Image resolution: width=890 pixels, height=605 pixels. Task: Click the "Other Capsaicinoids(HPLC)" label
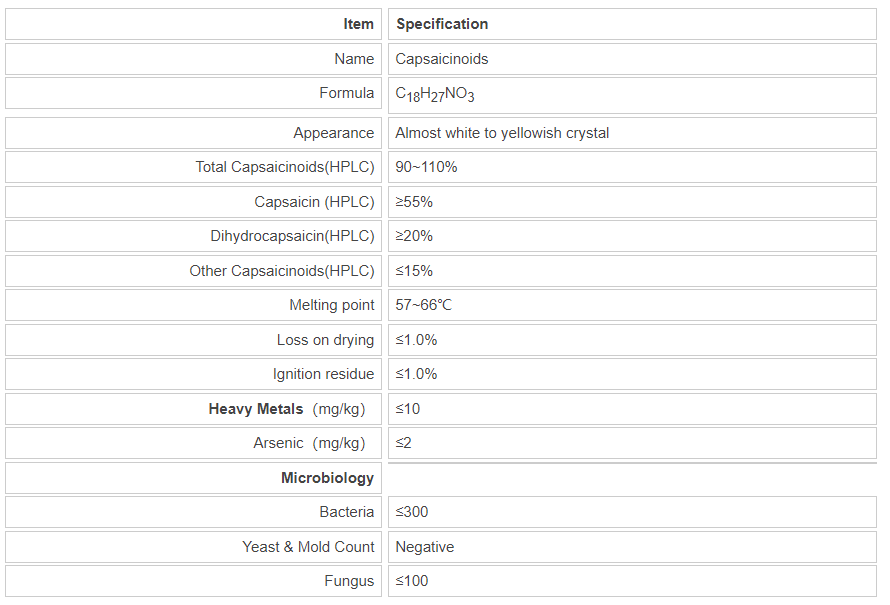(x=282, y=271)
